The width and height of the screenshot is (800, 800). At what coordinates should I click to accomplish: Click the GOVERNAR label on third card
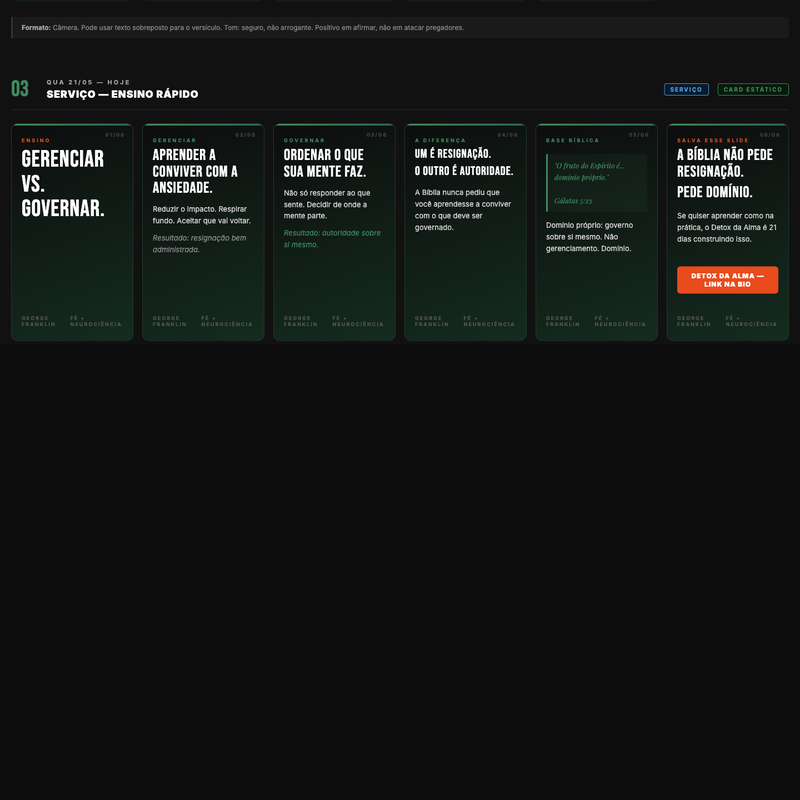[x=304, y=140]
